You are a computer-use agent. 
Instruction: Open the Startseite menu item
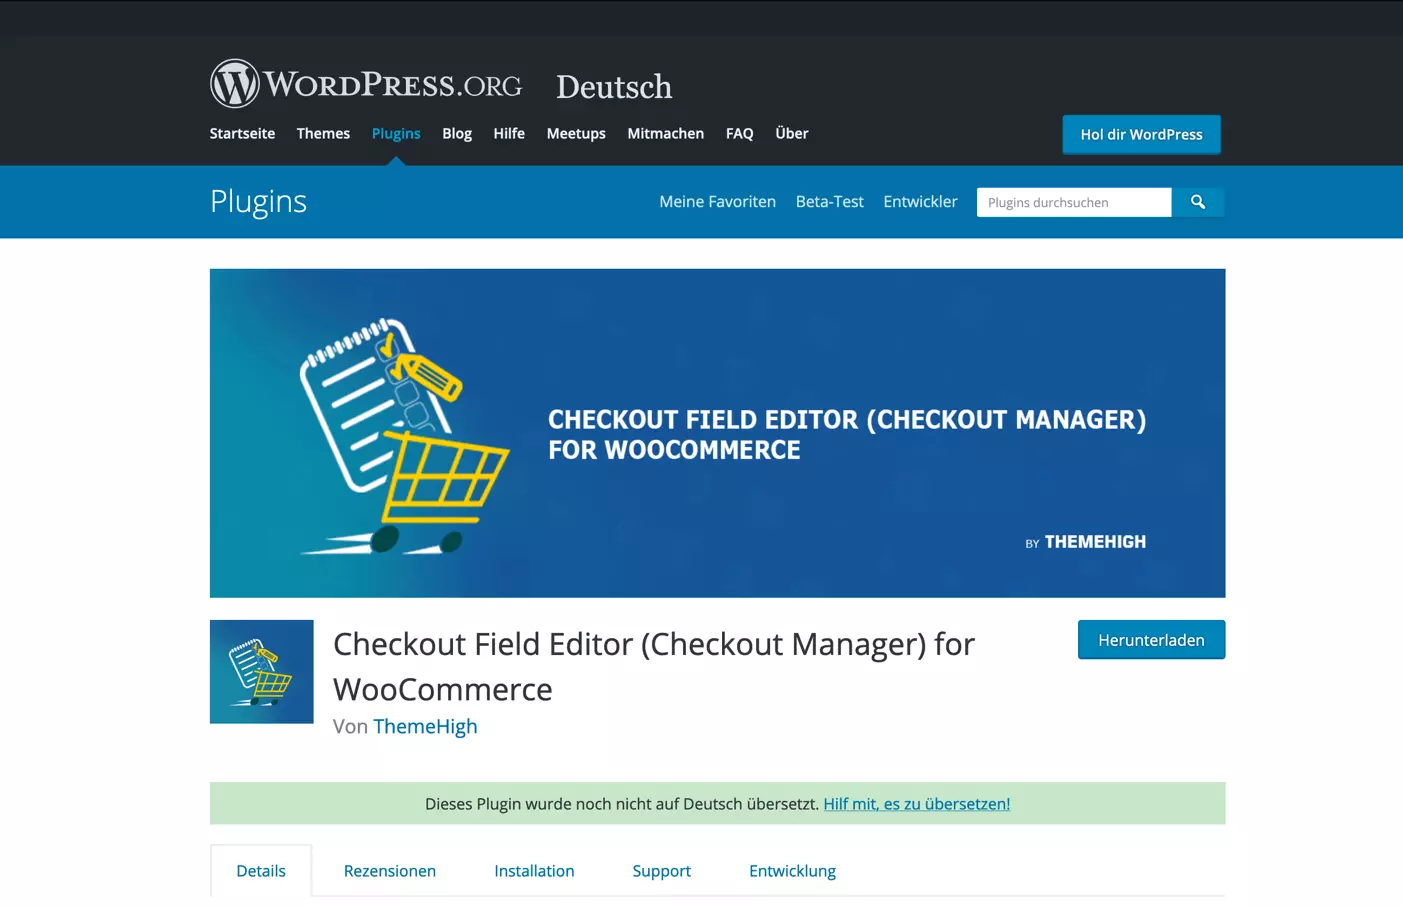pos(242,134)
